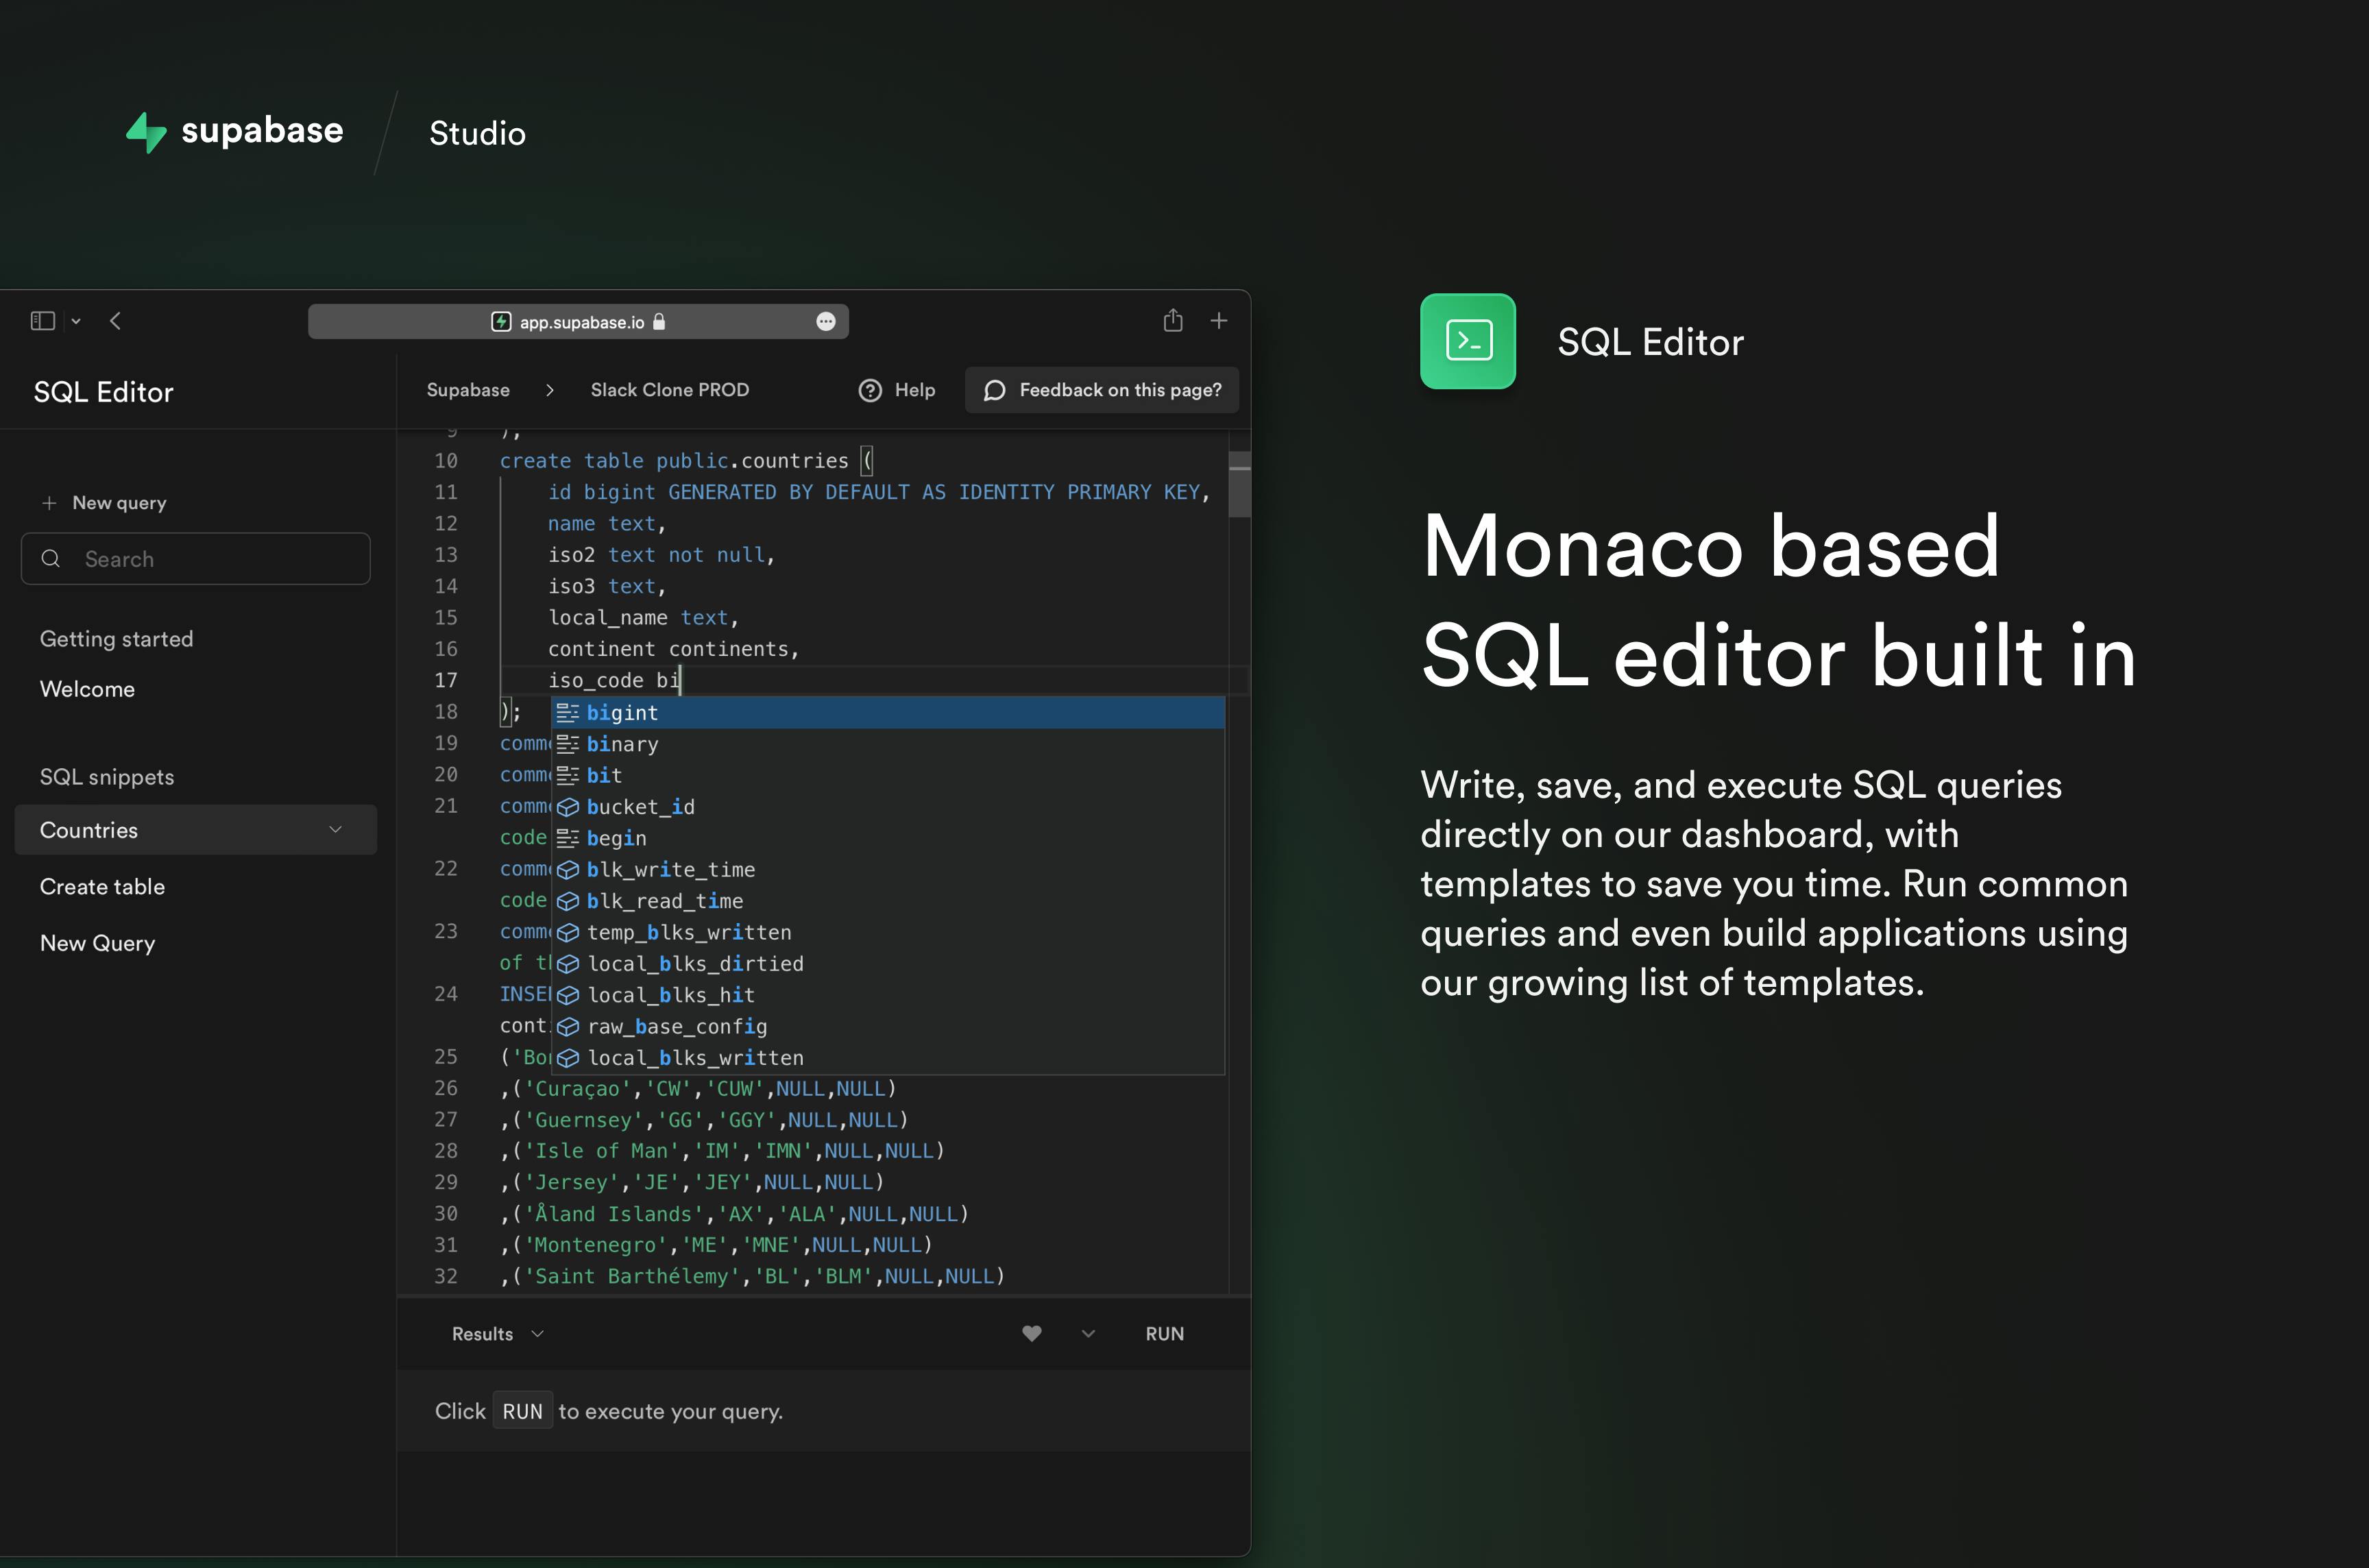Click the editor vertical scrollbar thumb
The height and width of the screenshot is (1568, 2369).
point(1240,485)
